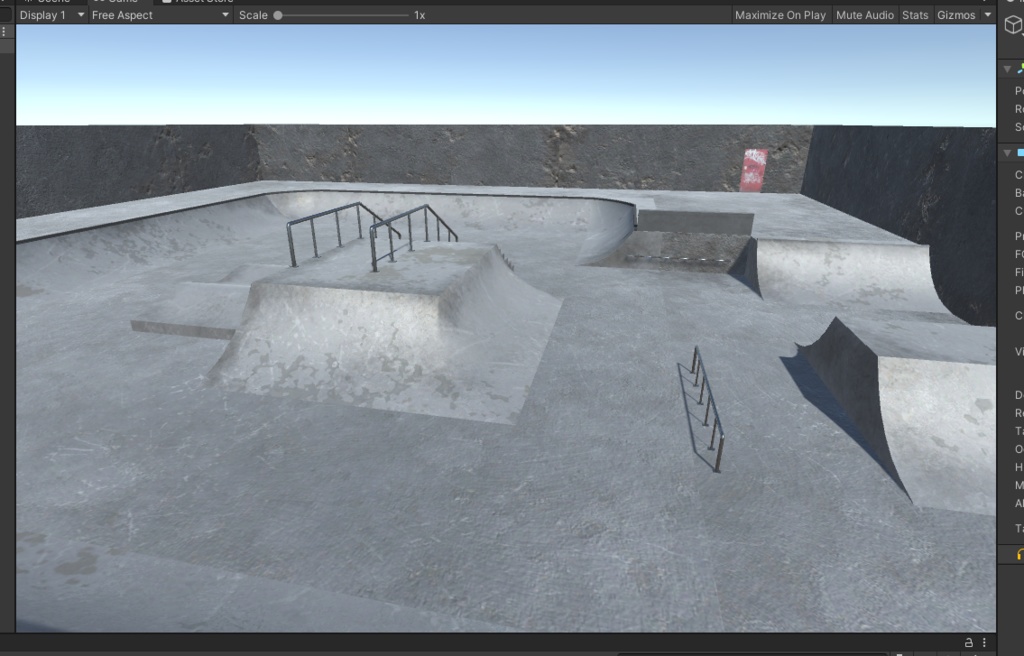Enable Maximize On Play
Screen dimensions: 1024x656
click(x=781, y=15)
